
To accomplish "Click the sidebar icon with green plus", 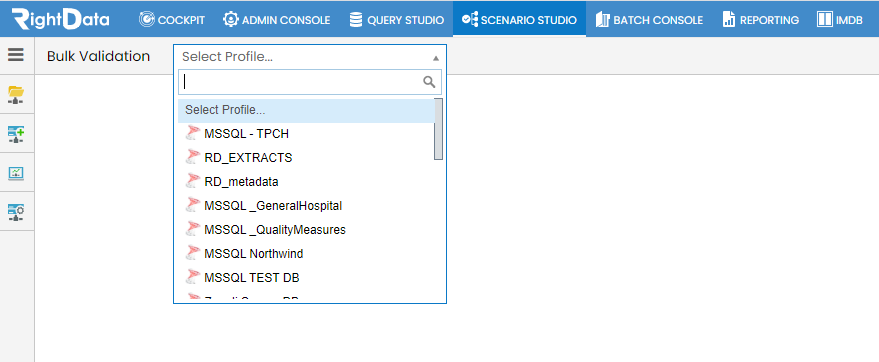I will point(16,134).
